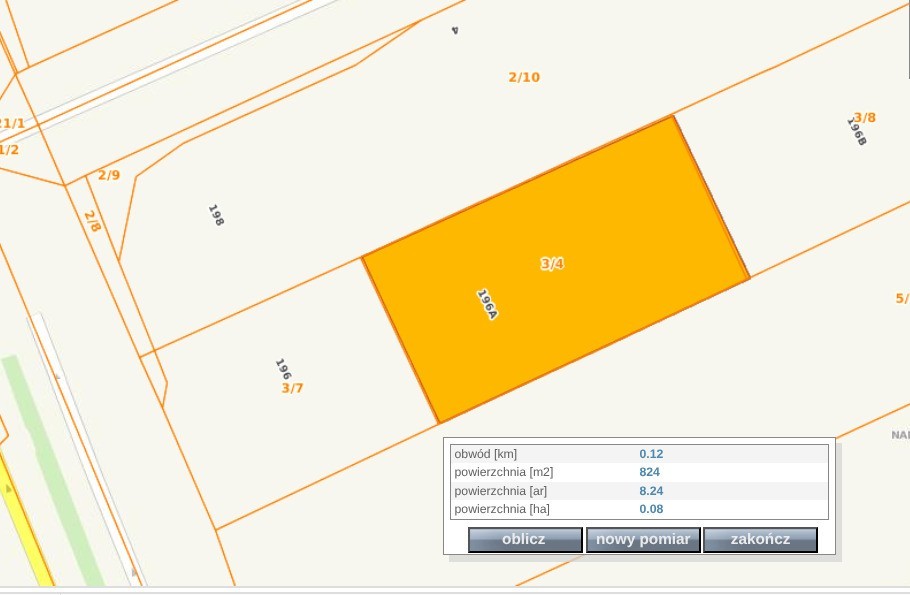Click the obwód [km] value 0.12
Image resolution: width=910 pixels, height=595 pixels.
click(651, 454)
